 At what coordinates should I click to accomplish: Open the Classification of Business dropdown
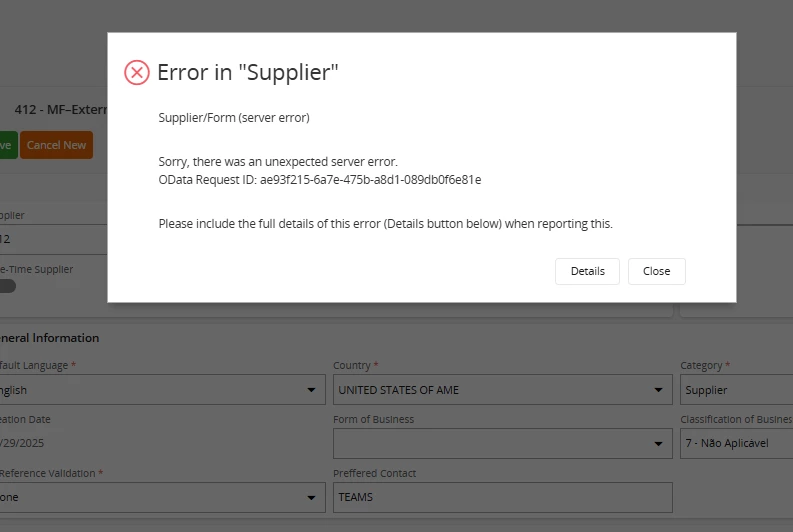click(736, 444)
